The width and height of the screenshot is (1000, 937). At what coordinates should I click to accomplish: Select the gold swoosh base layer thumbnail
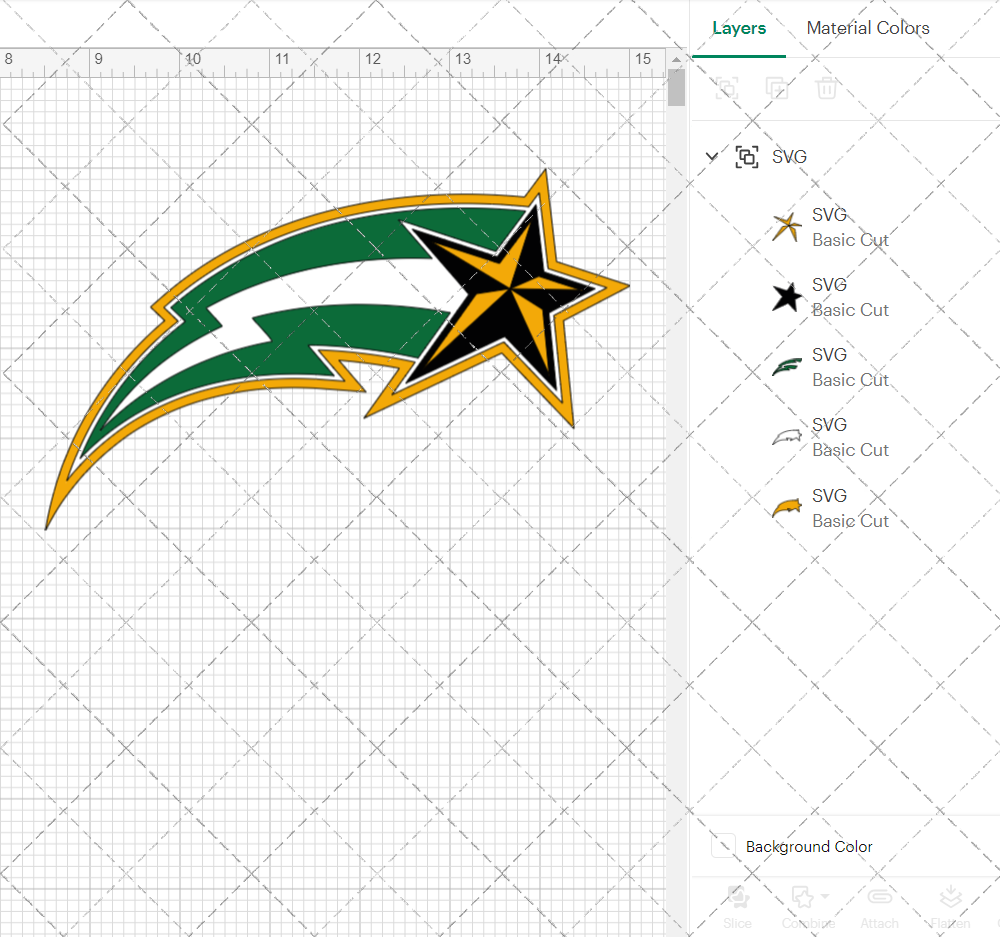[786, 508]
